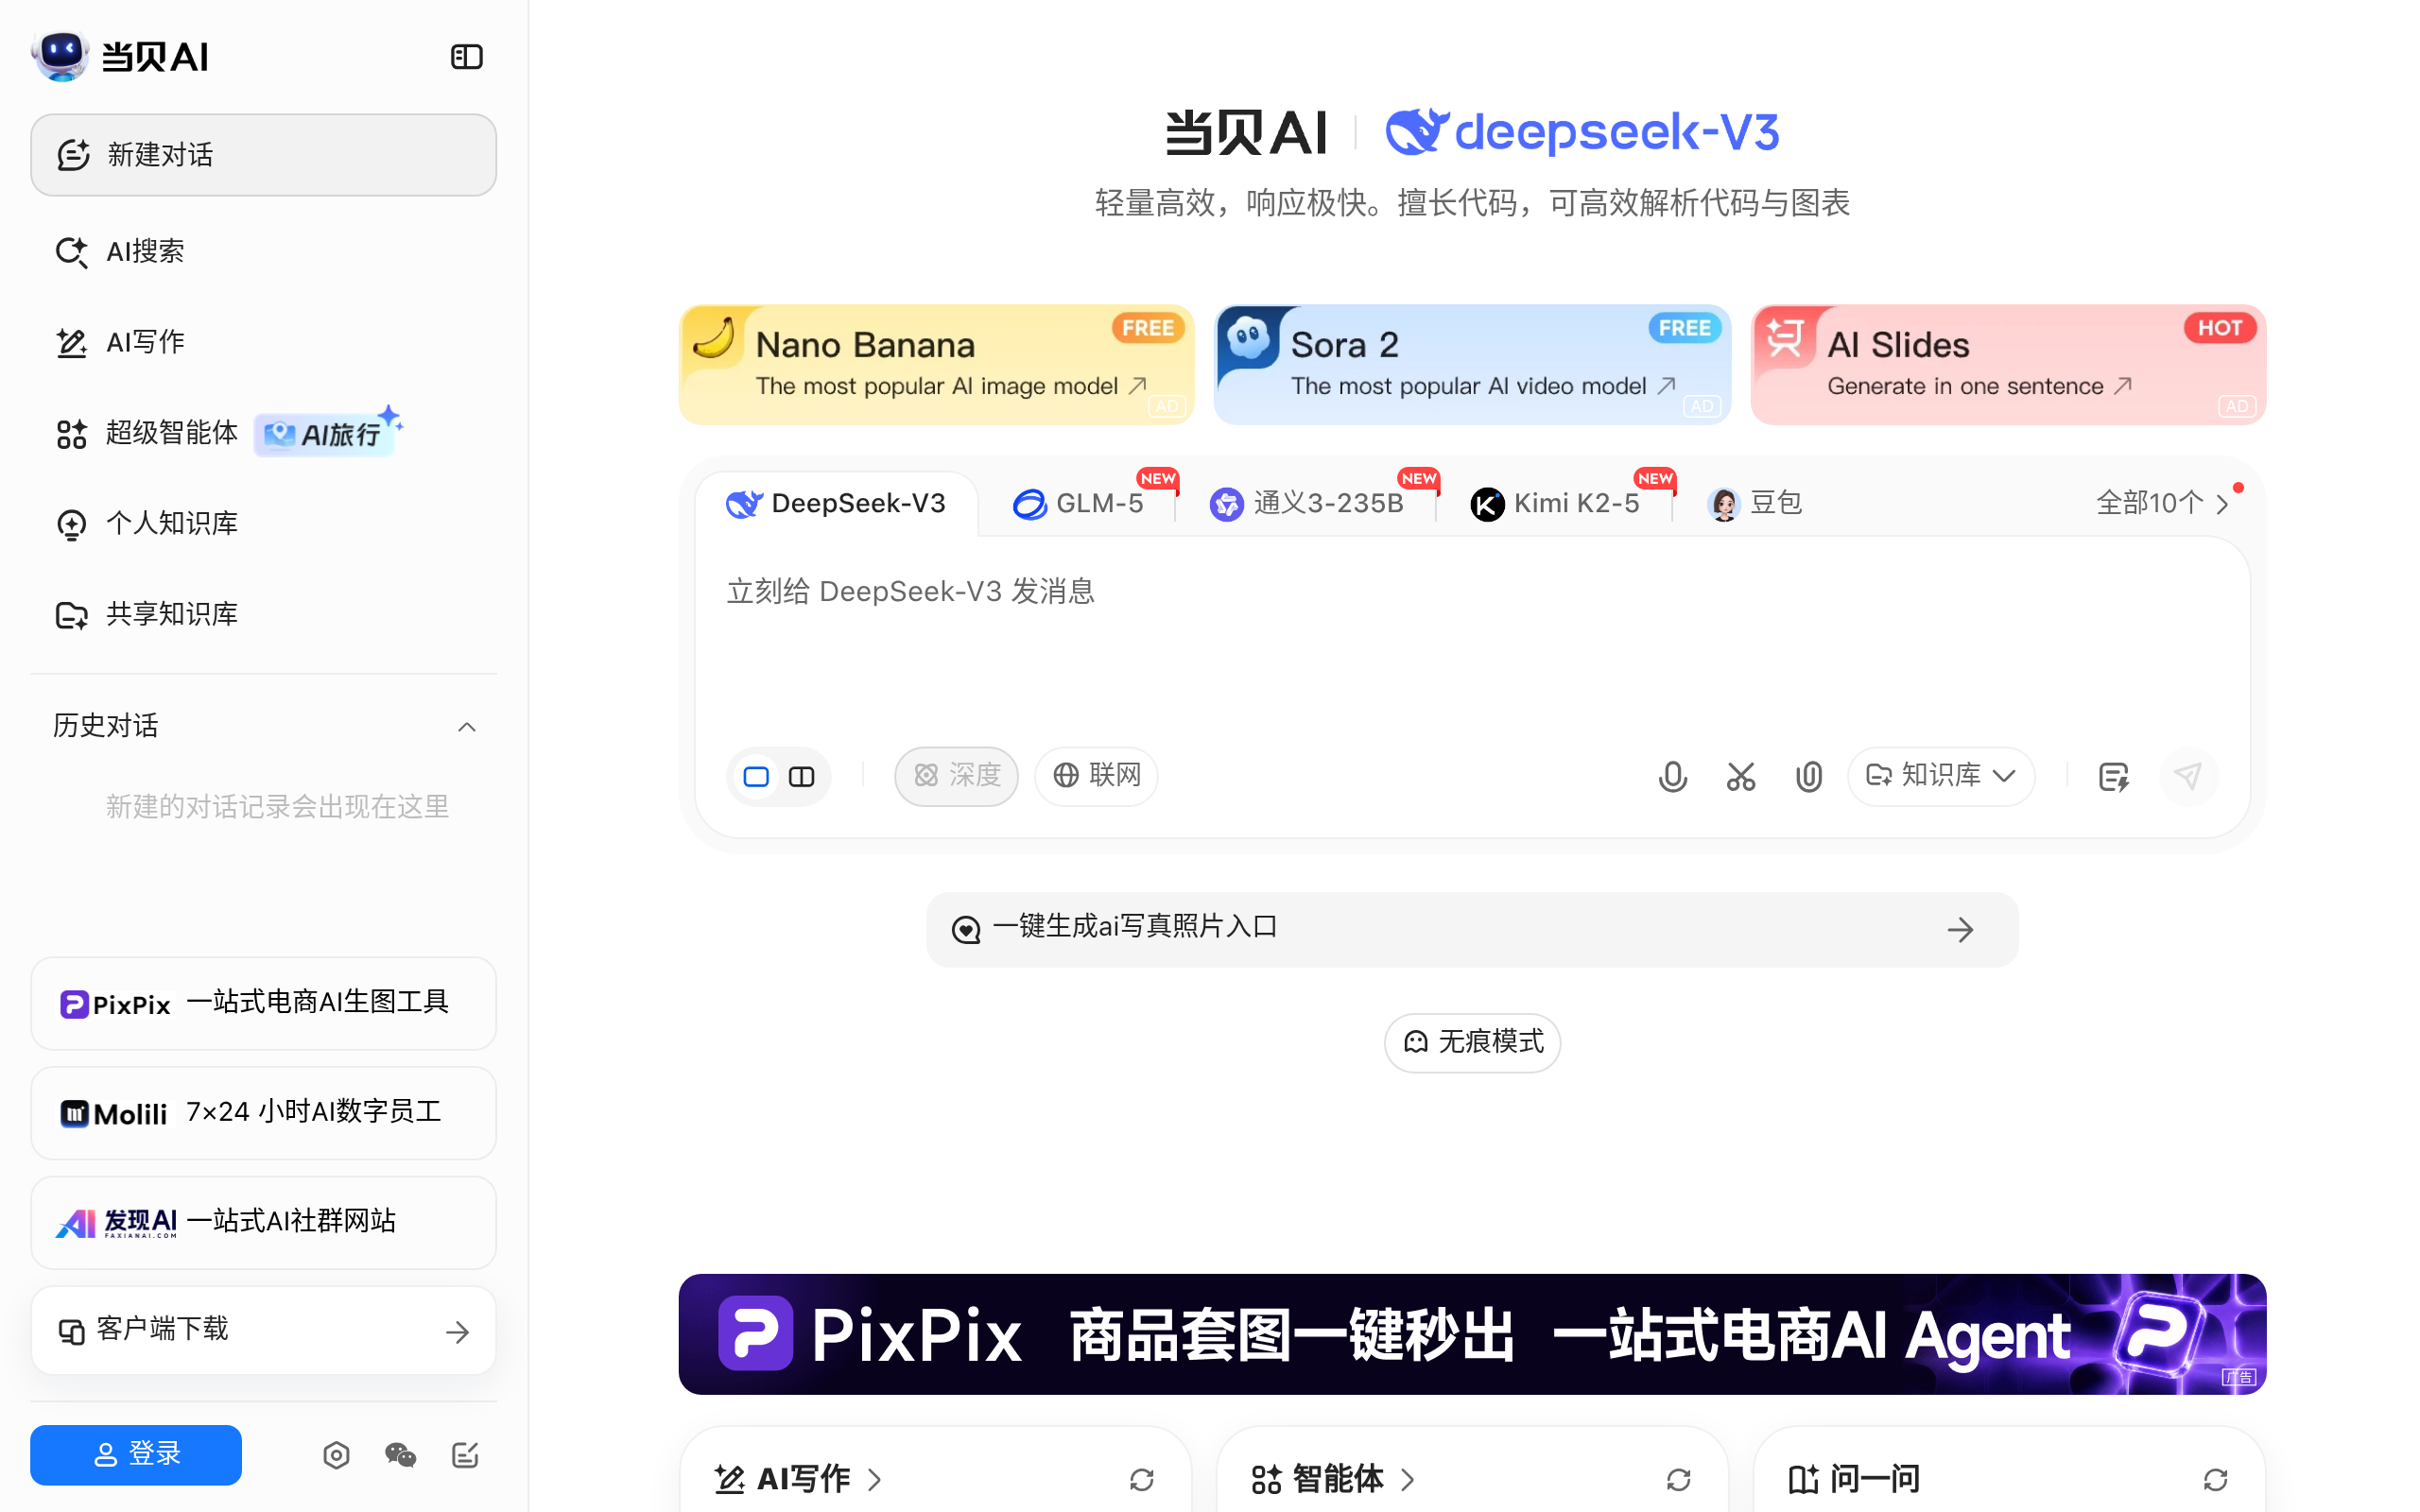The width and height of the screenshot is (2420, 1512).
Task: Refresh the 问一问 card
Action: (x=2215, y=1479)
